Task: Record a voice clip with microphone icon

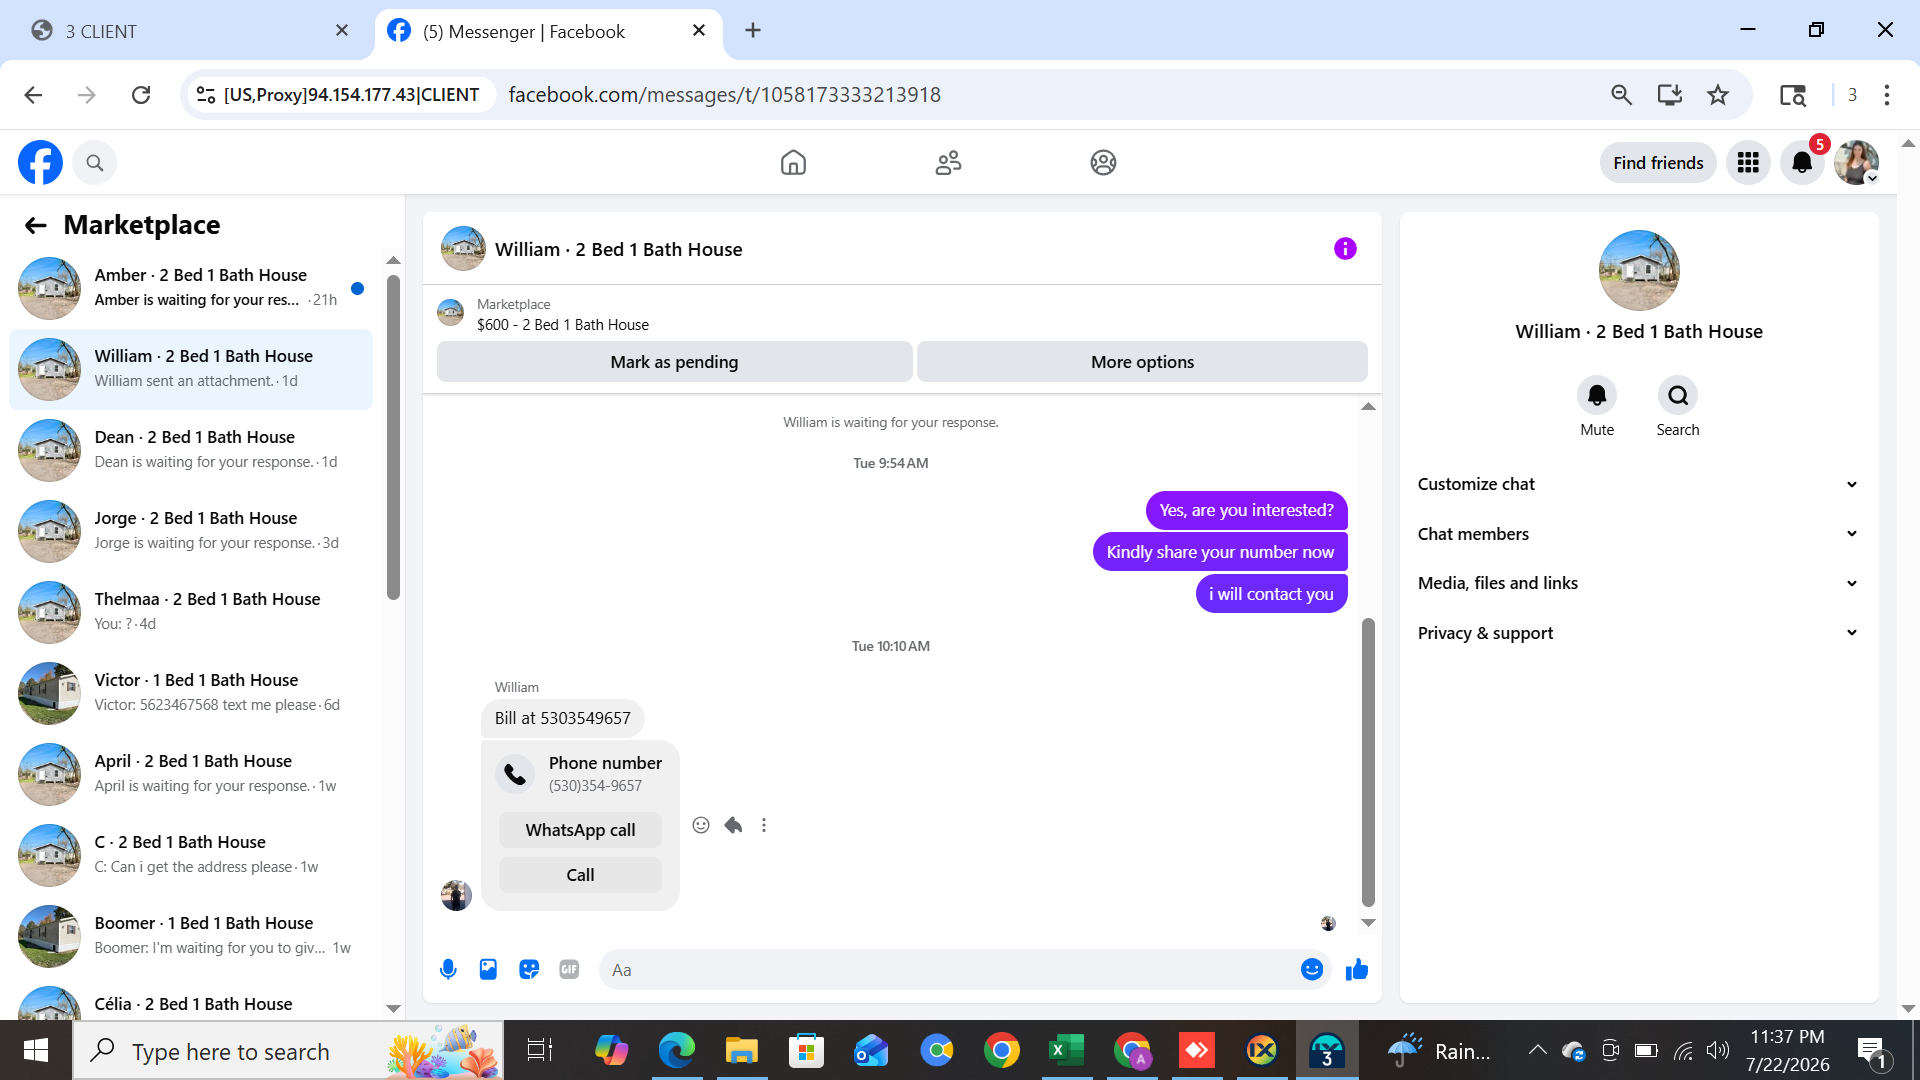Action: (448, 969)
